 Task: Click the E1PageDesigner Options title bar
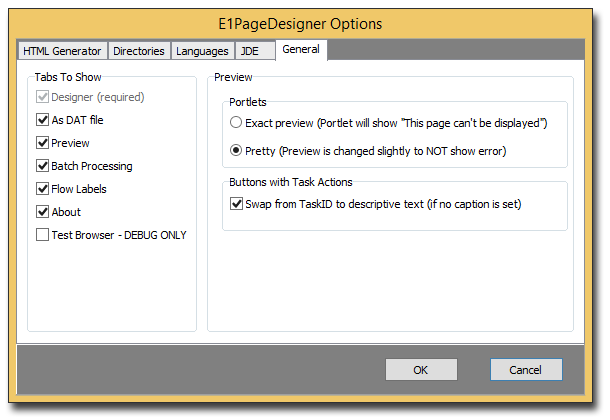tap(300, 24)
